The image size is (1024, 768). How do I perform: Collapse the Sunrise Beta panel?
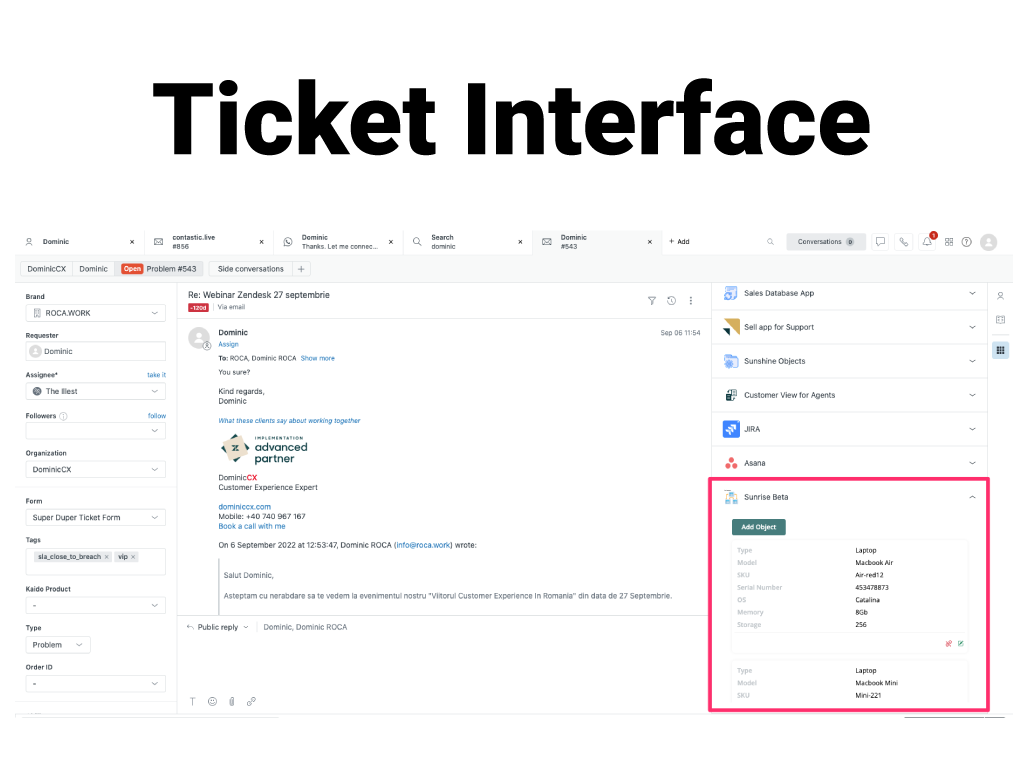pos(971,496)
